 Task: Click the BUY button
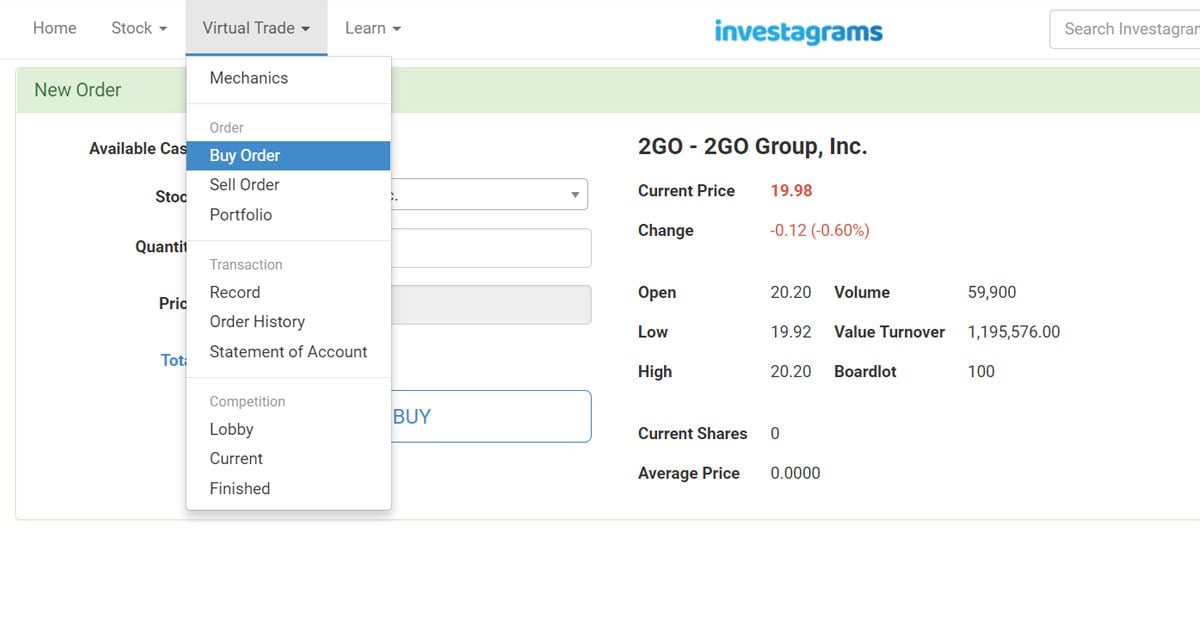(x=491, y=417)
